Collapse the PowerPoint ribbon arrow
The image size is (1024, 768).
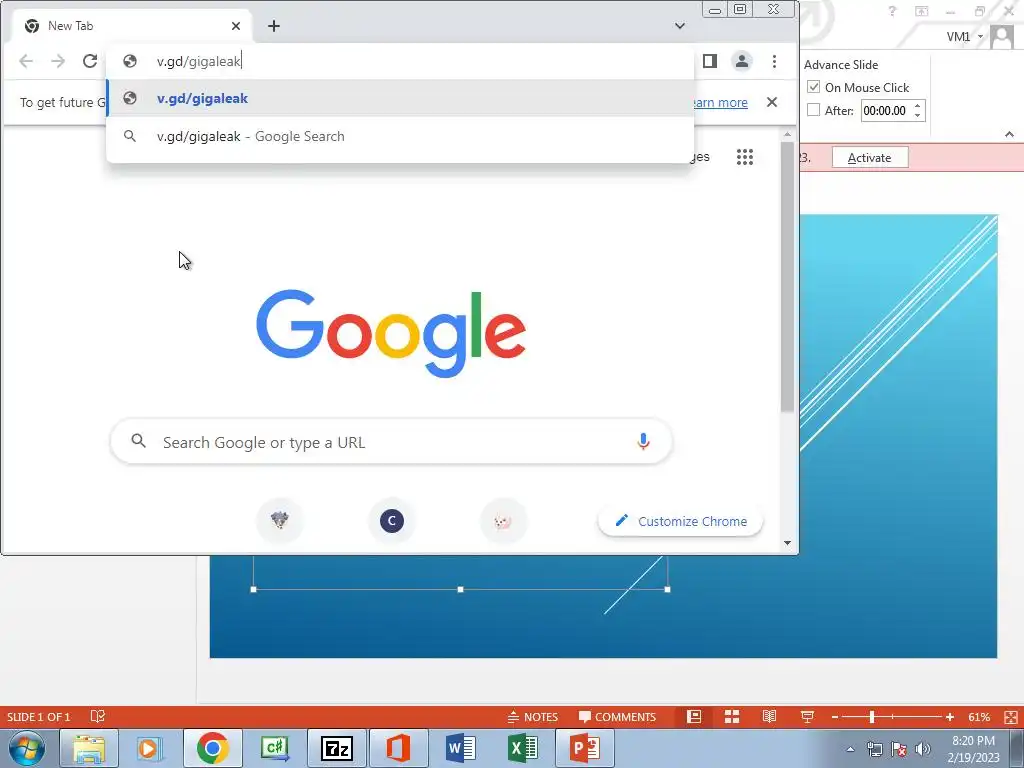click(x=1010, y=134)
